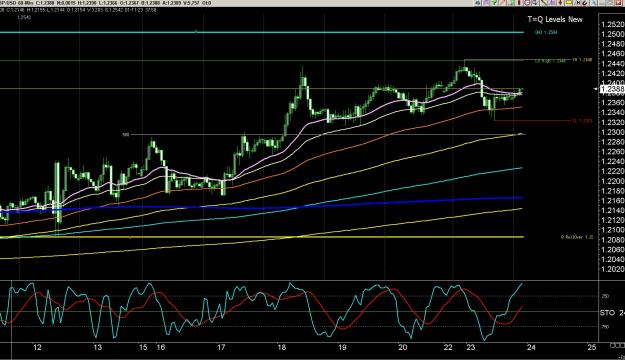This screenshot has height=360, width=625.
Task: Click the green arrow icon in top toolbar
Action: [x=494, y=2]
